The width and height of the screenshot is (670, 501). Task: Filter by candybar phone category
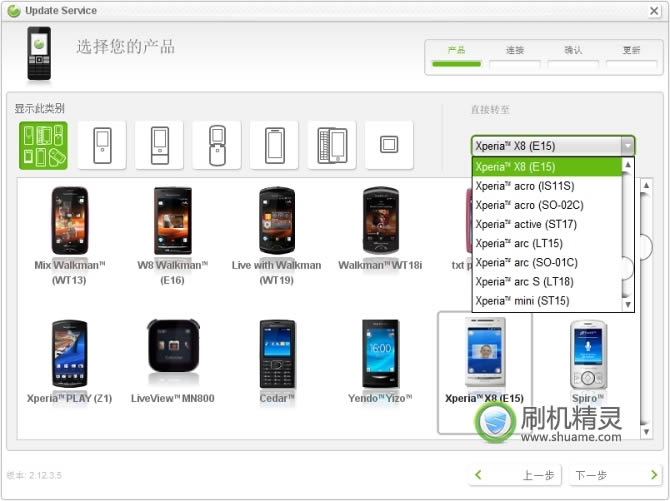pos(101,146)
